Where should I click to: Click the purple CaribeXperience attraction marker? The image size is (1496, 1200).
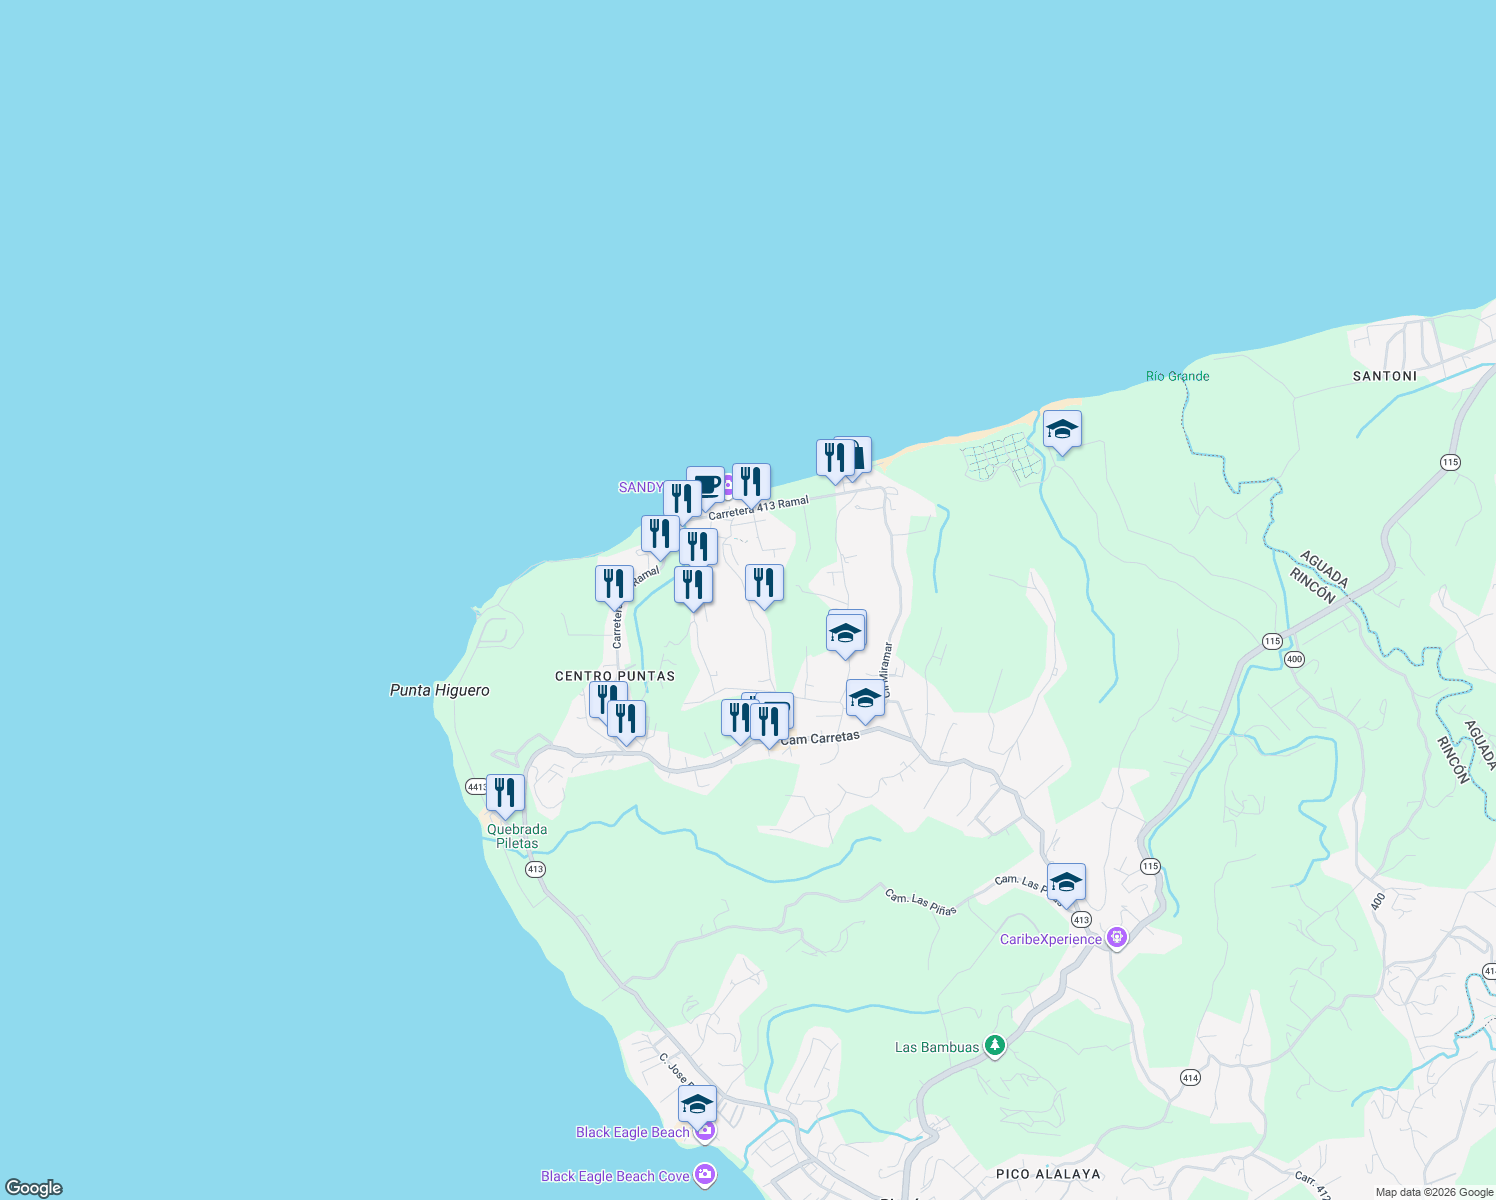point(1117,937)
